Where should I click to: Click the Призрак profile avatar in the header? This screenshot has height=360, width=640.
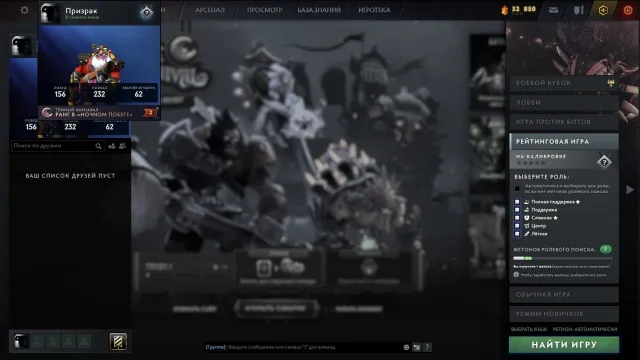click(51, 13)
